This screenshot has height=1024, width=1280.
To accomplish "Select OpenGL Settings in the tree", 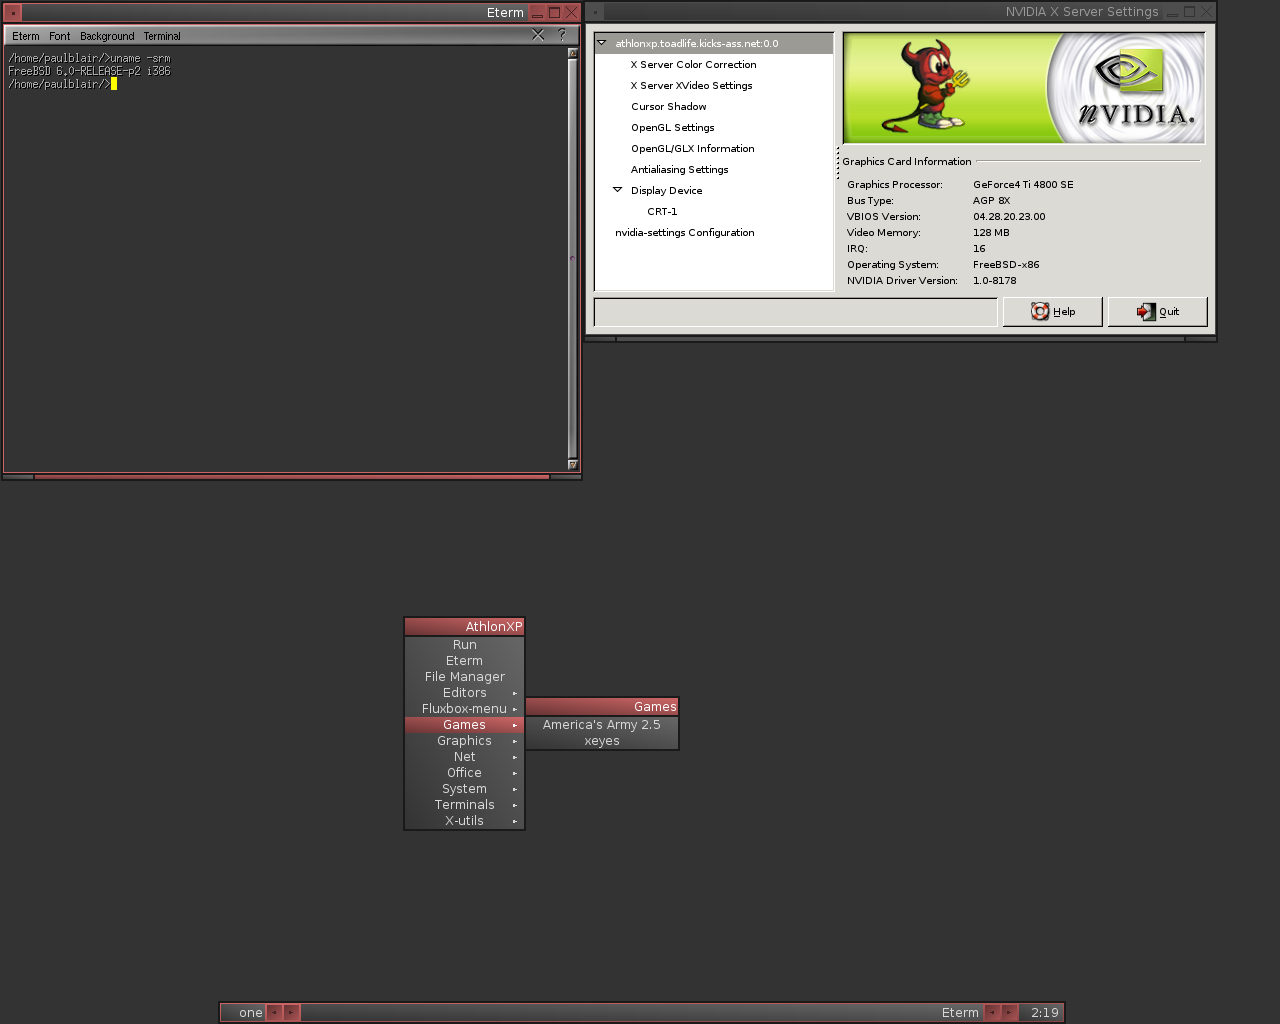I will pyautogui.click(x=672, y=128).
